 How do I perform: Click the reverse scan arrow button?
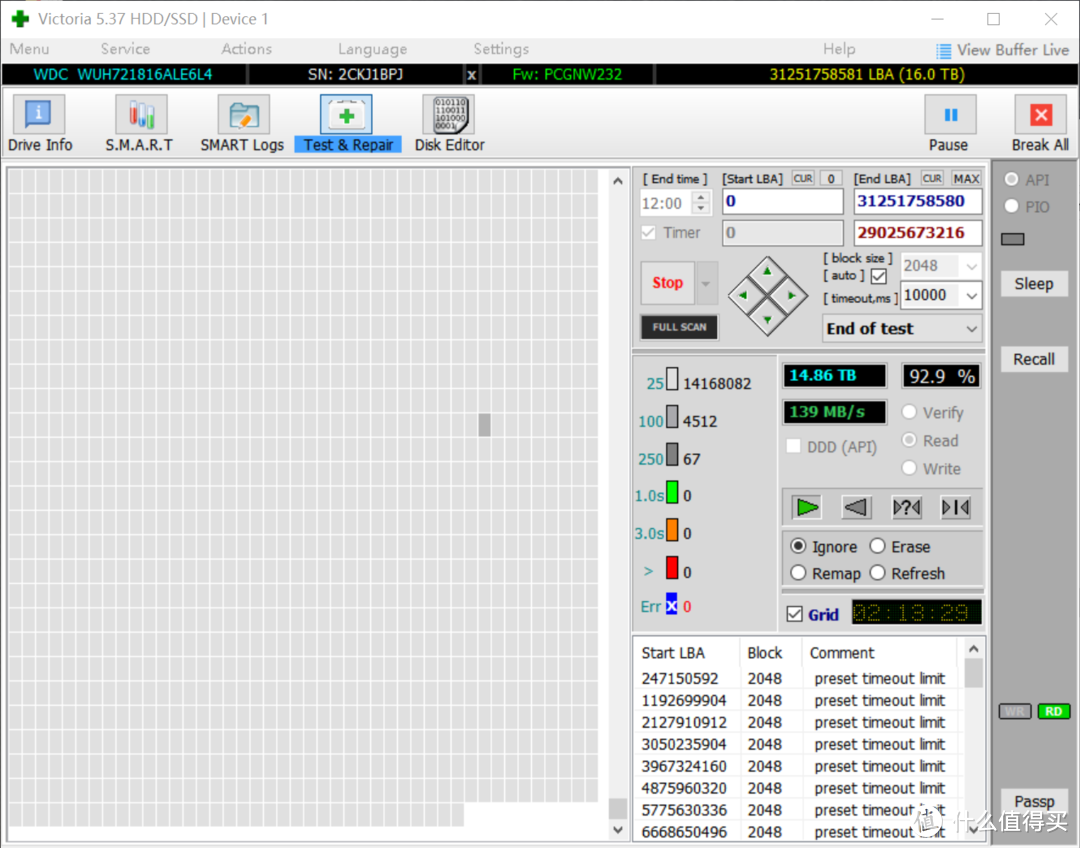click(x=856, y=508)
